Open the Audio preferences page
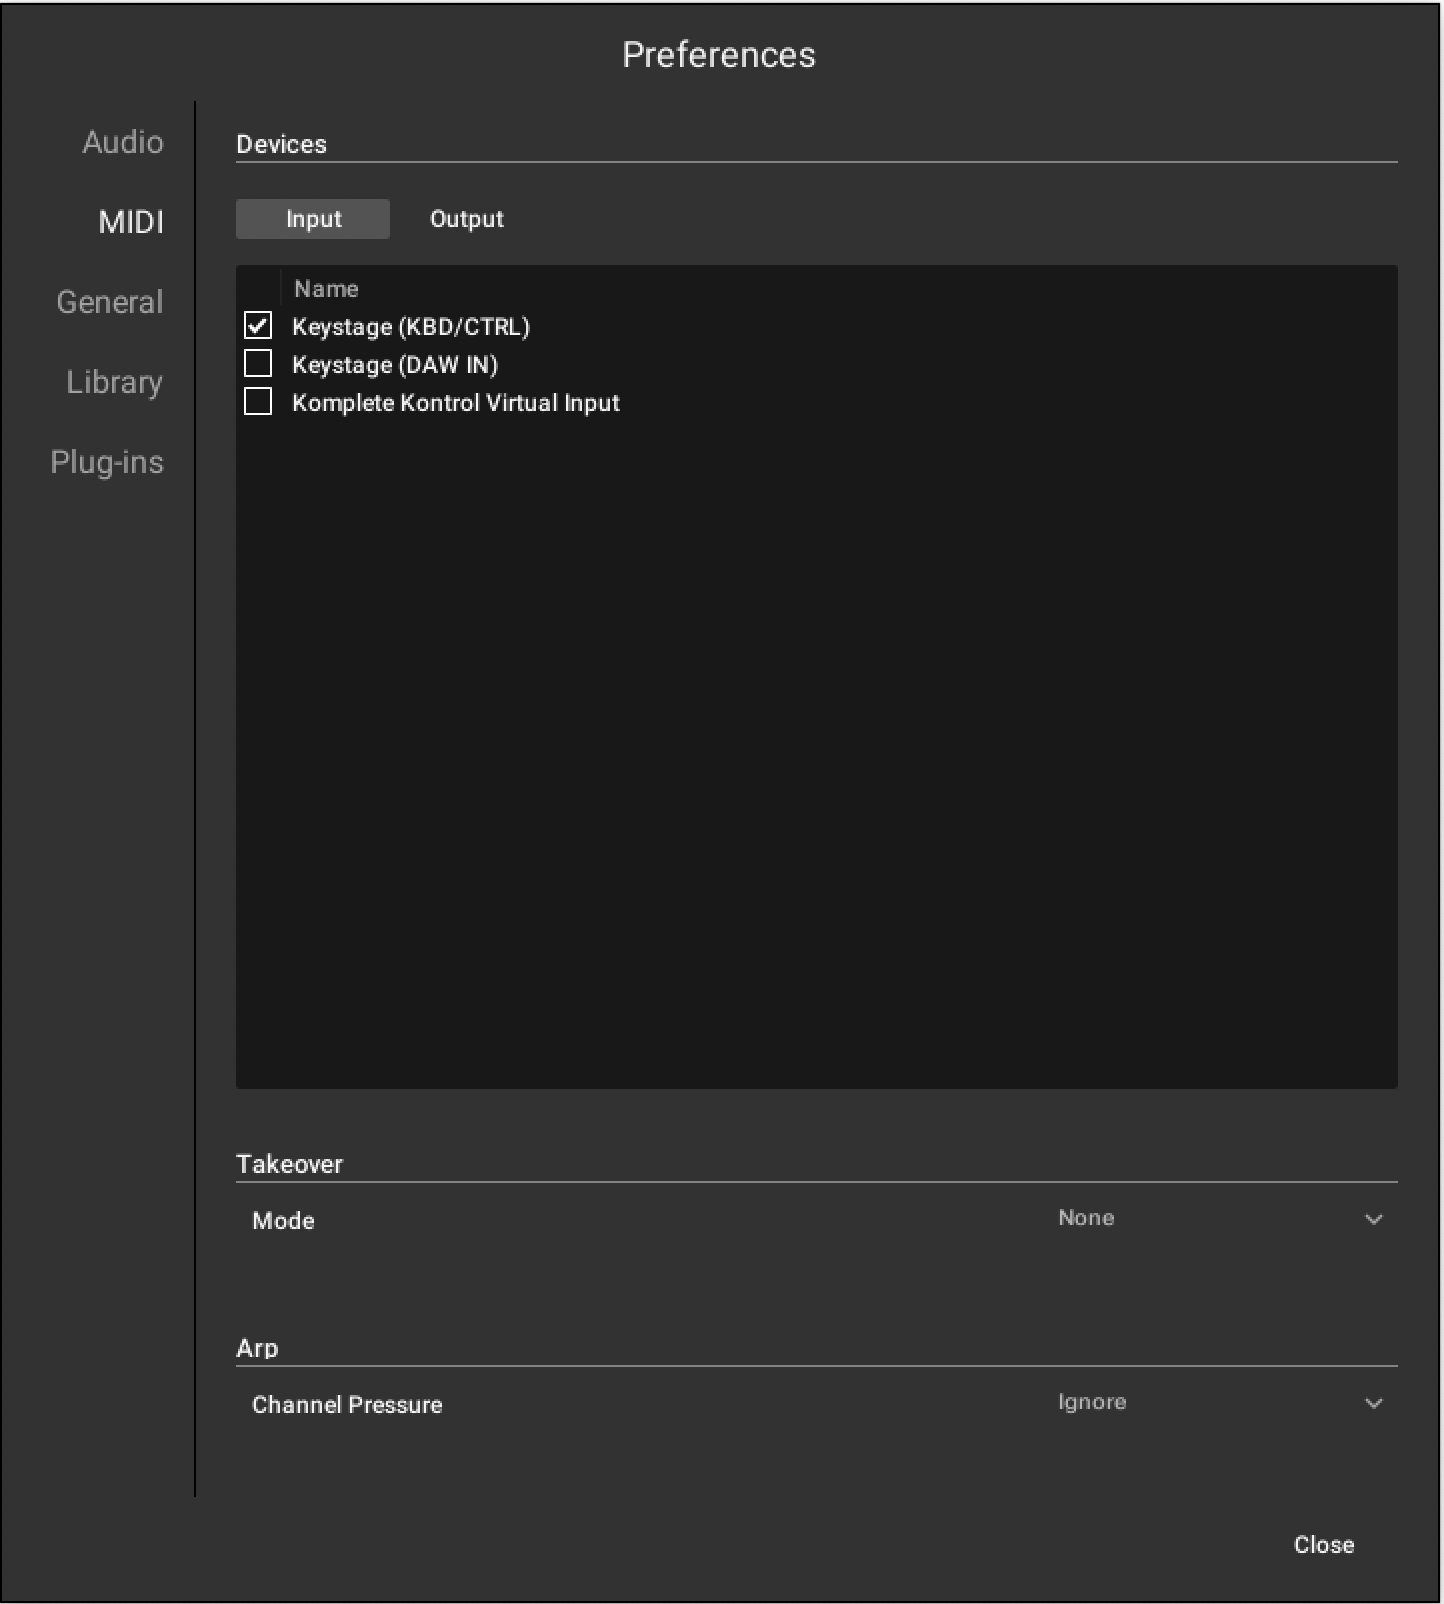 [x=122, y=143]
